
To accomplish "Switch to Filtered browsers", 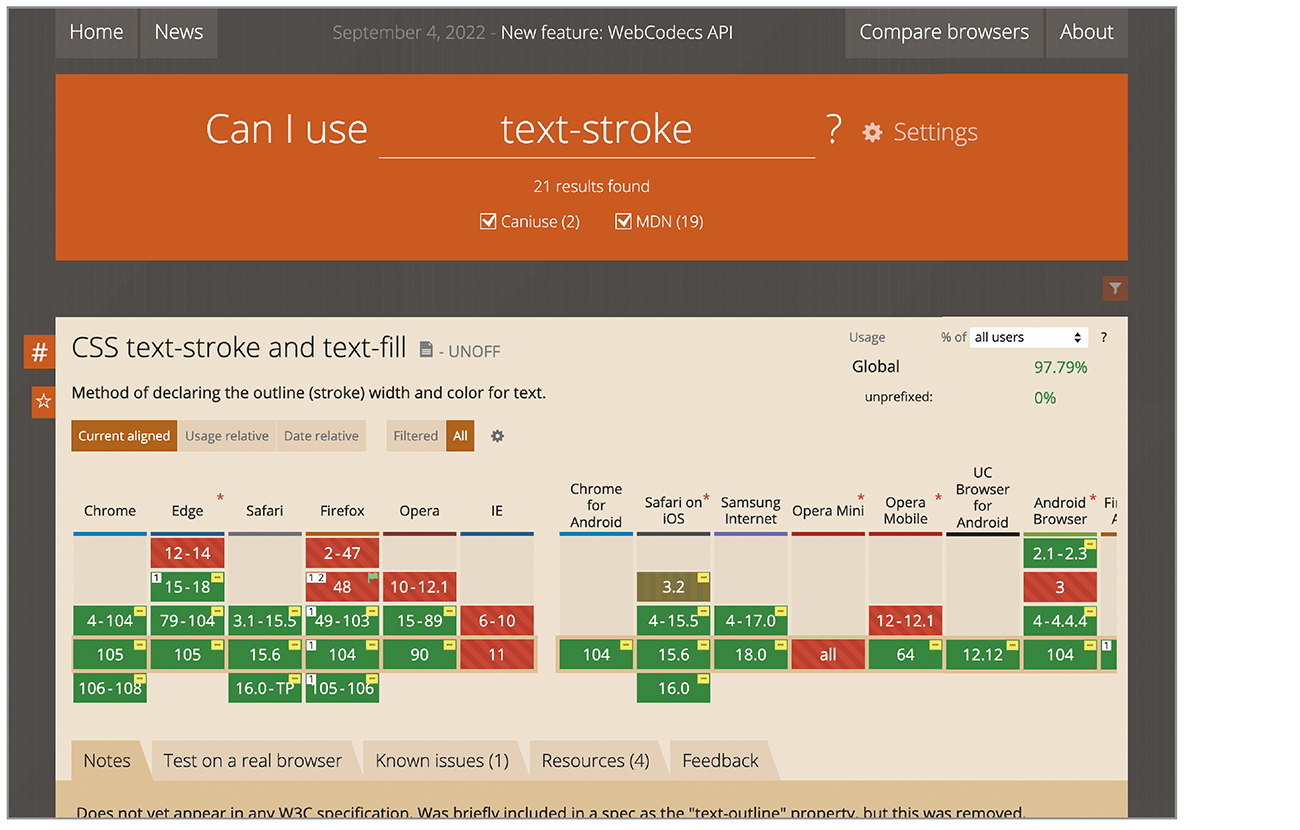I will [x=416, y=436].
